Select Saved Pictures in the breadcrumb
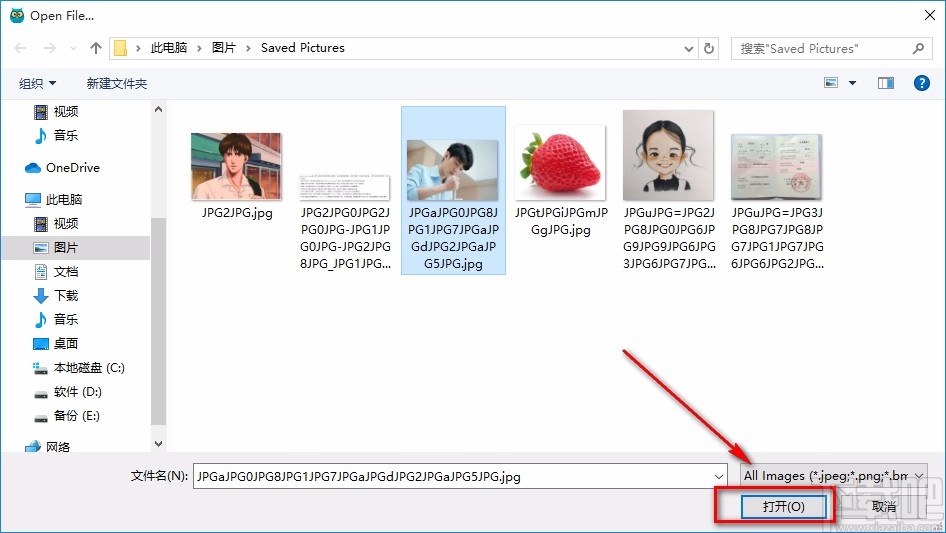This screenshot has height=533, width=946. click(303, 48)
